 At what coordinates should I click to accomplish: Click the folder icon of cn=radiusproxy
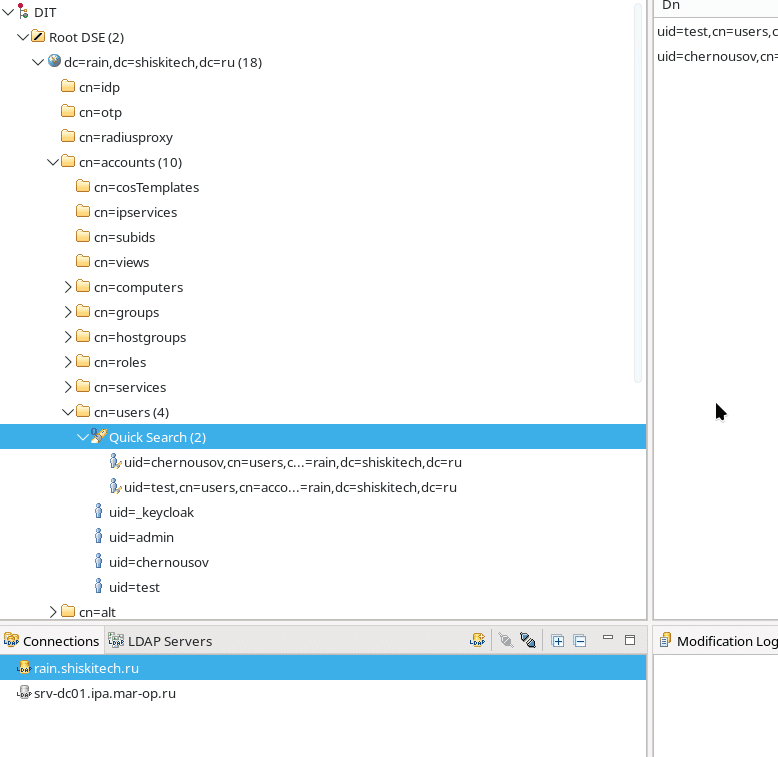pyautogui.click(x=68, y=136)
